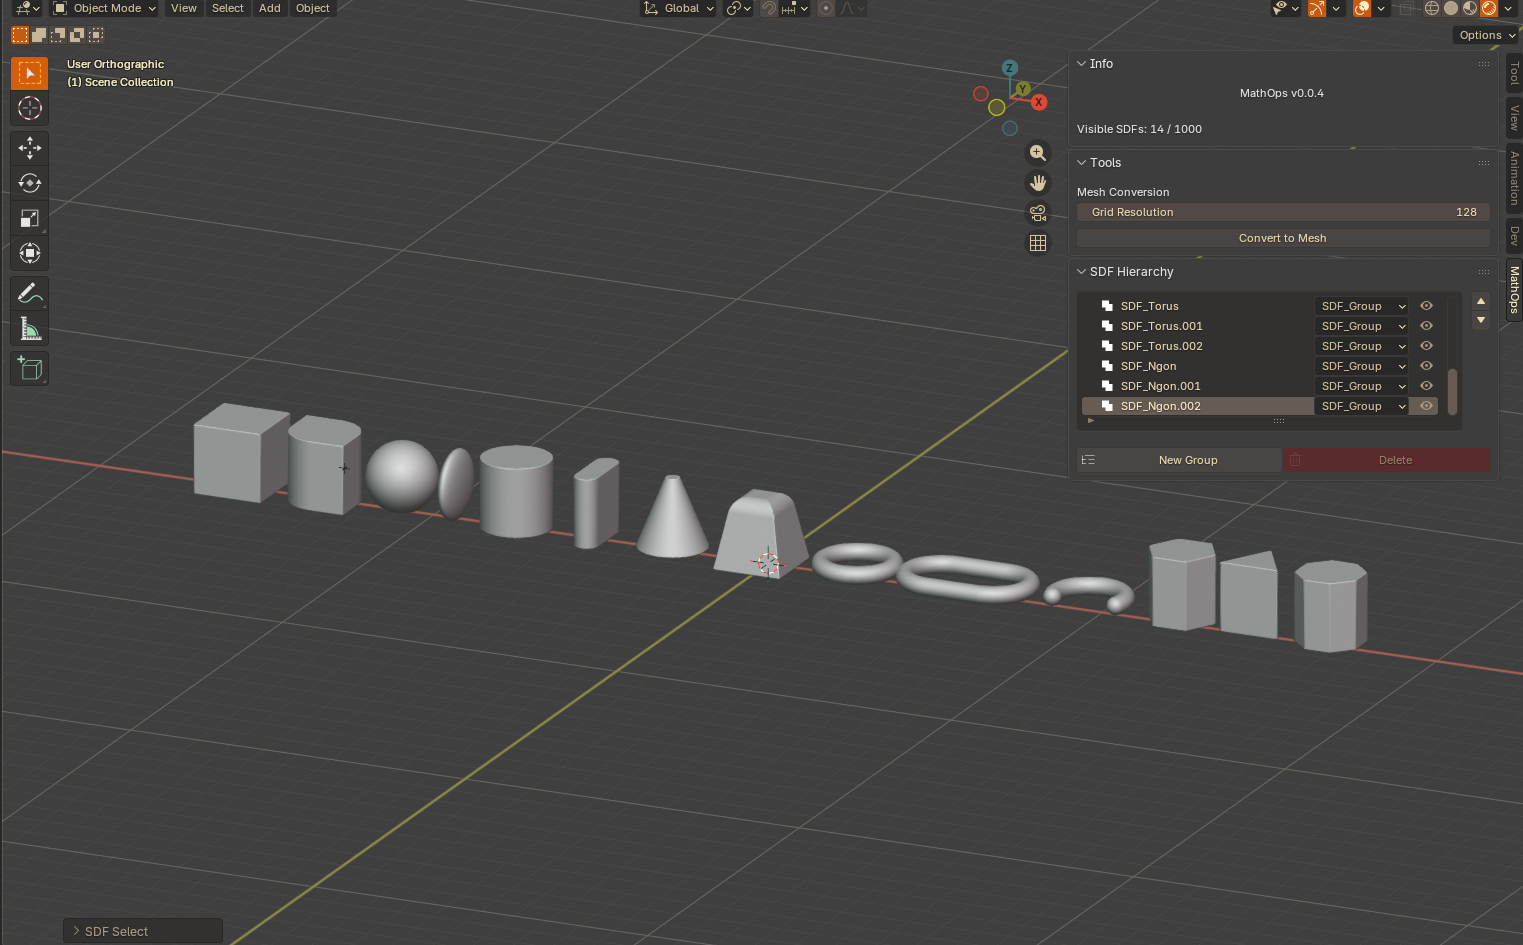This screenshot has height=945, width=1523.
Task: Click the red X axis gizmo ball
Action: point(1039,102)
